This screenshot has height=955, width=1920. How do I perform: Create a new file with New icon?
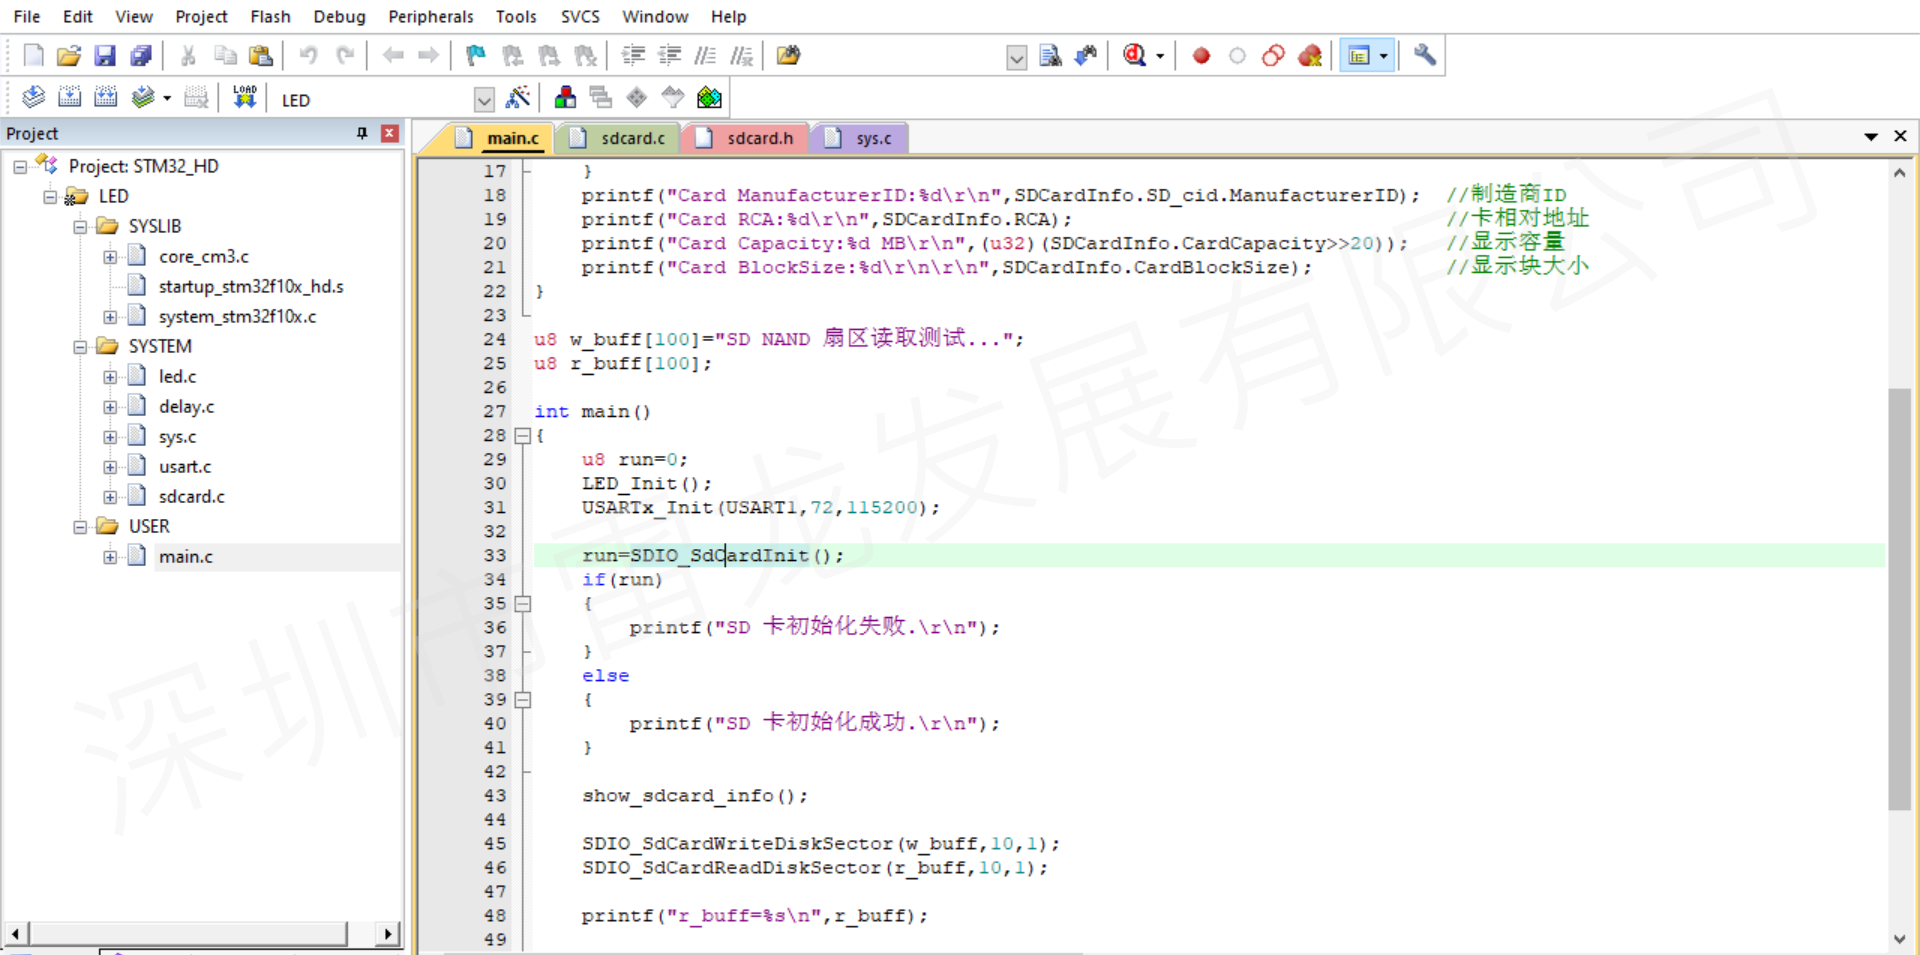(33, 56)
